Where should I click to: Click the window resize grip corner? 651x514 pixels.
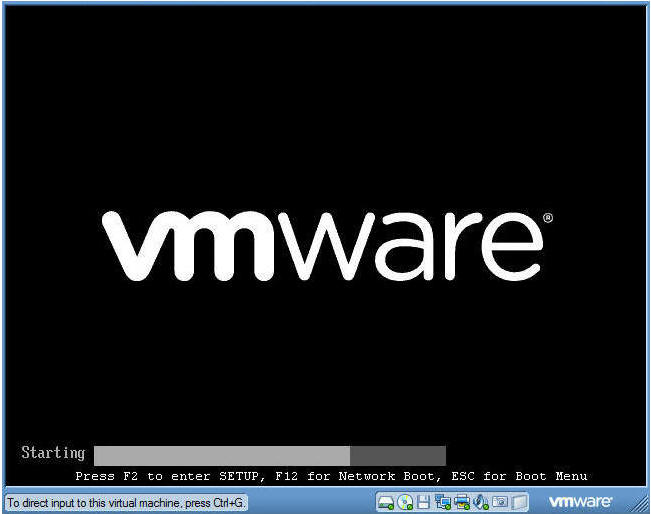coord(641,504)
